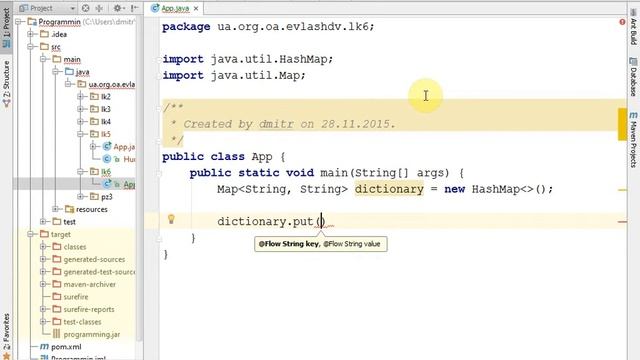The height and width of the screenshot is (360, 640).
Task: Select the programming.jar file icon
Action: (x=57, y=334)
